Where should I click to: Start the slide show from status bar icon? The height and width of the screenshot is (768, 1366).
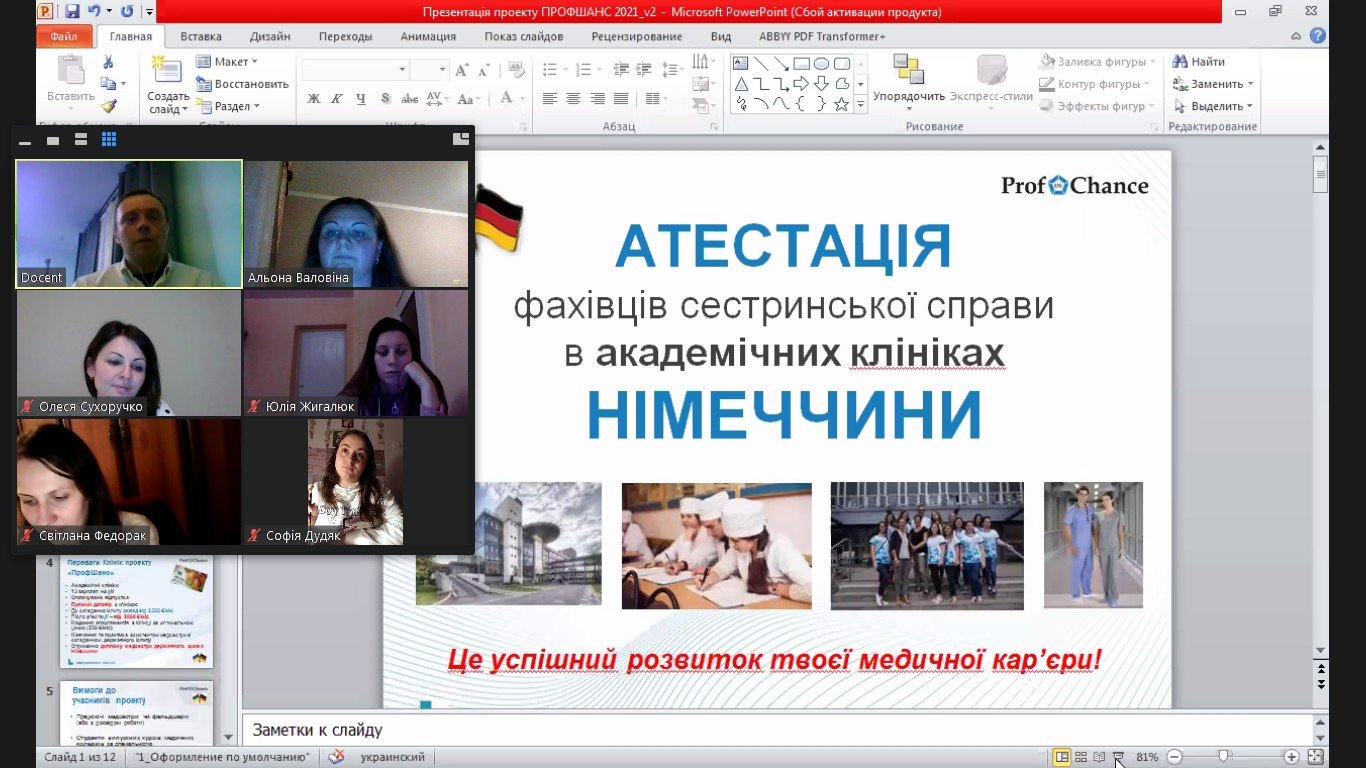click(x=1117, y=757)
